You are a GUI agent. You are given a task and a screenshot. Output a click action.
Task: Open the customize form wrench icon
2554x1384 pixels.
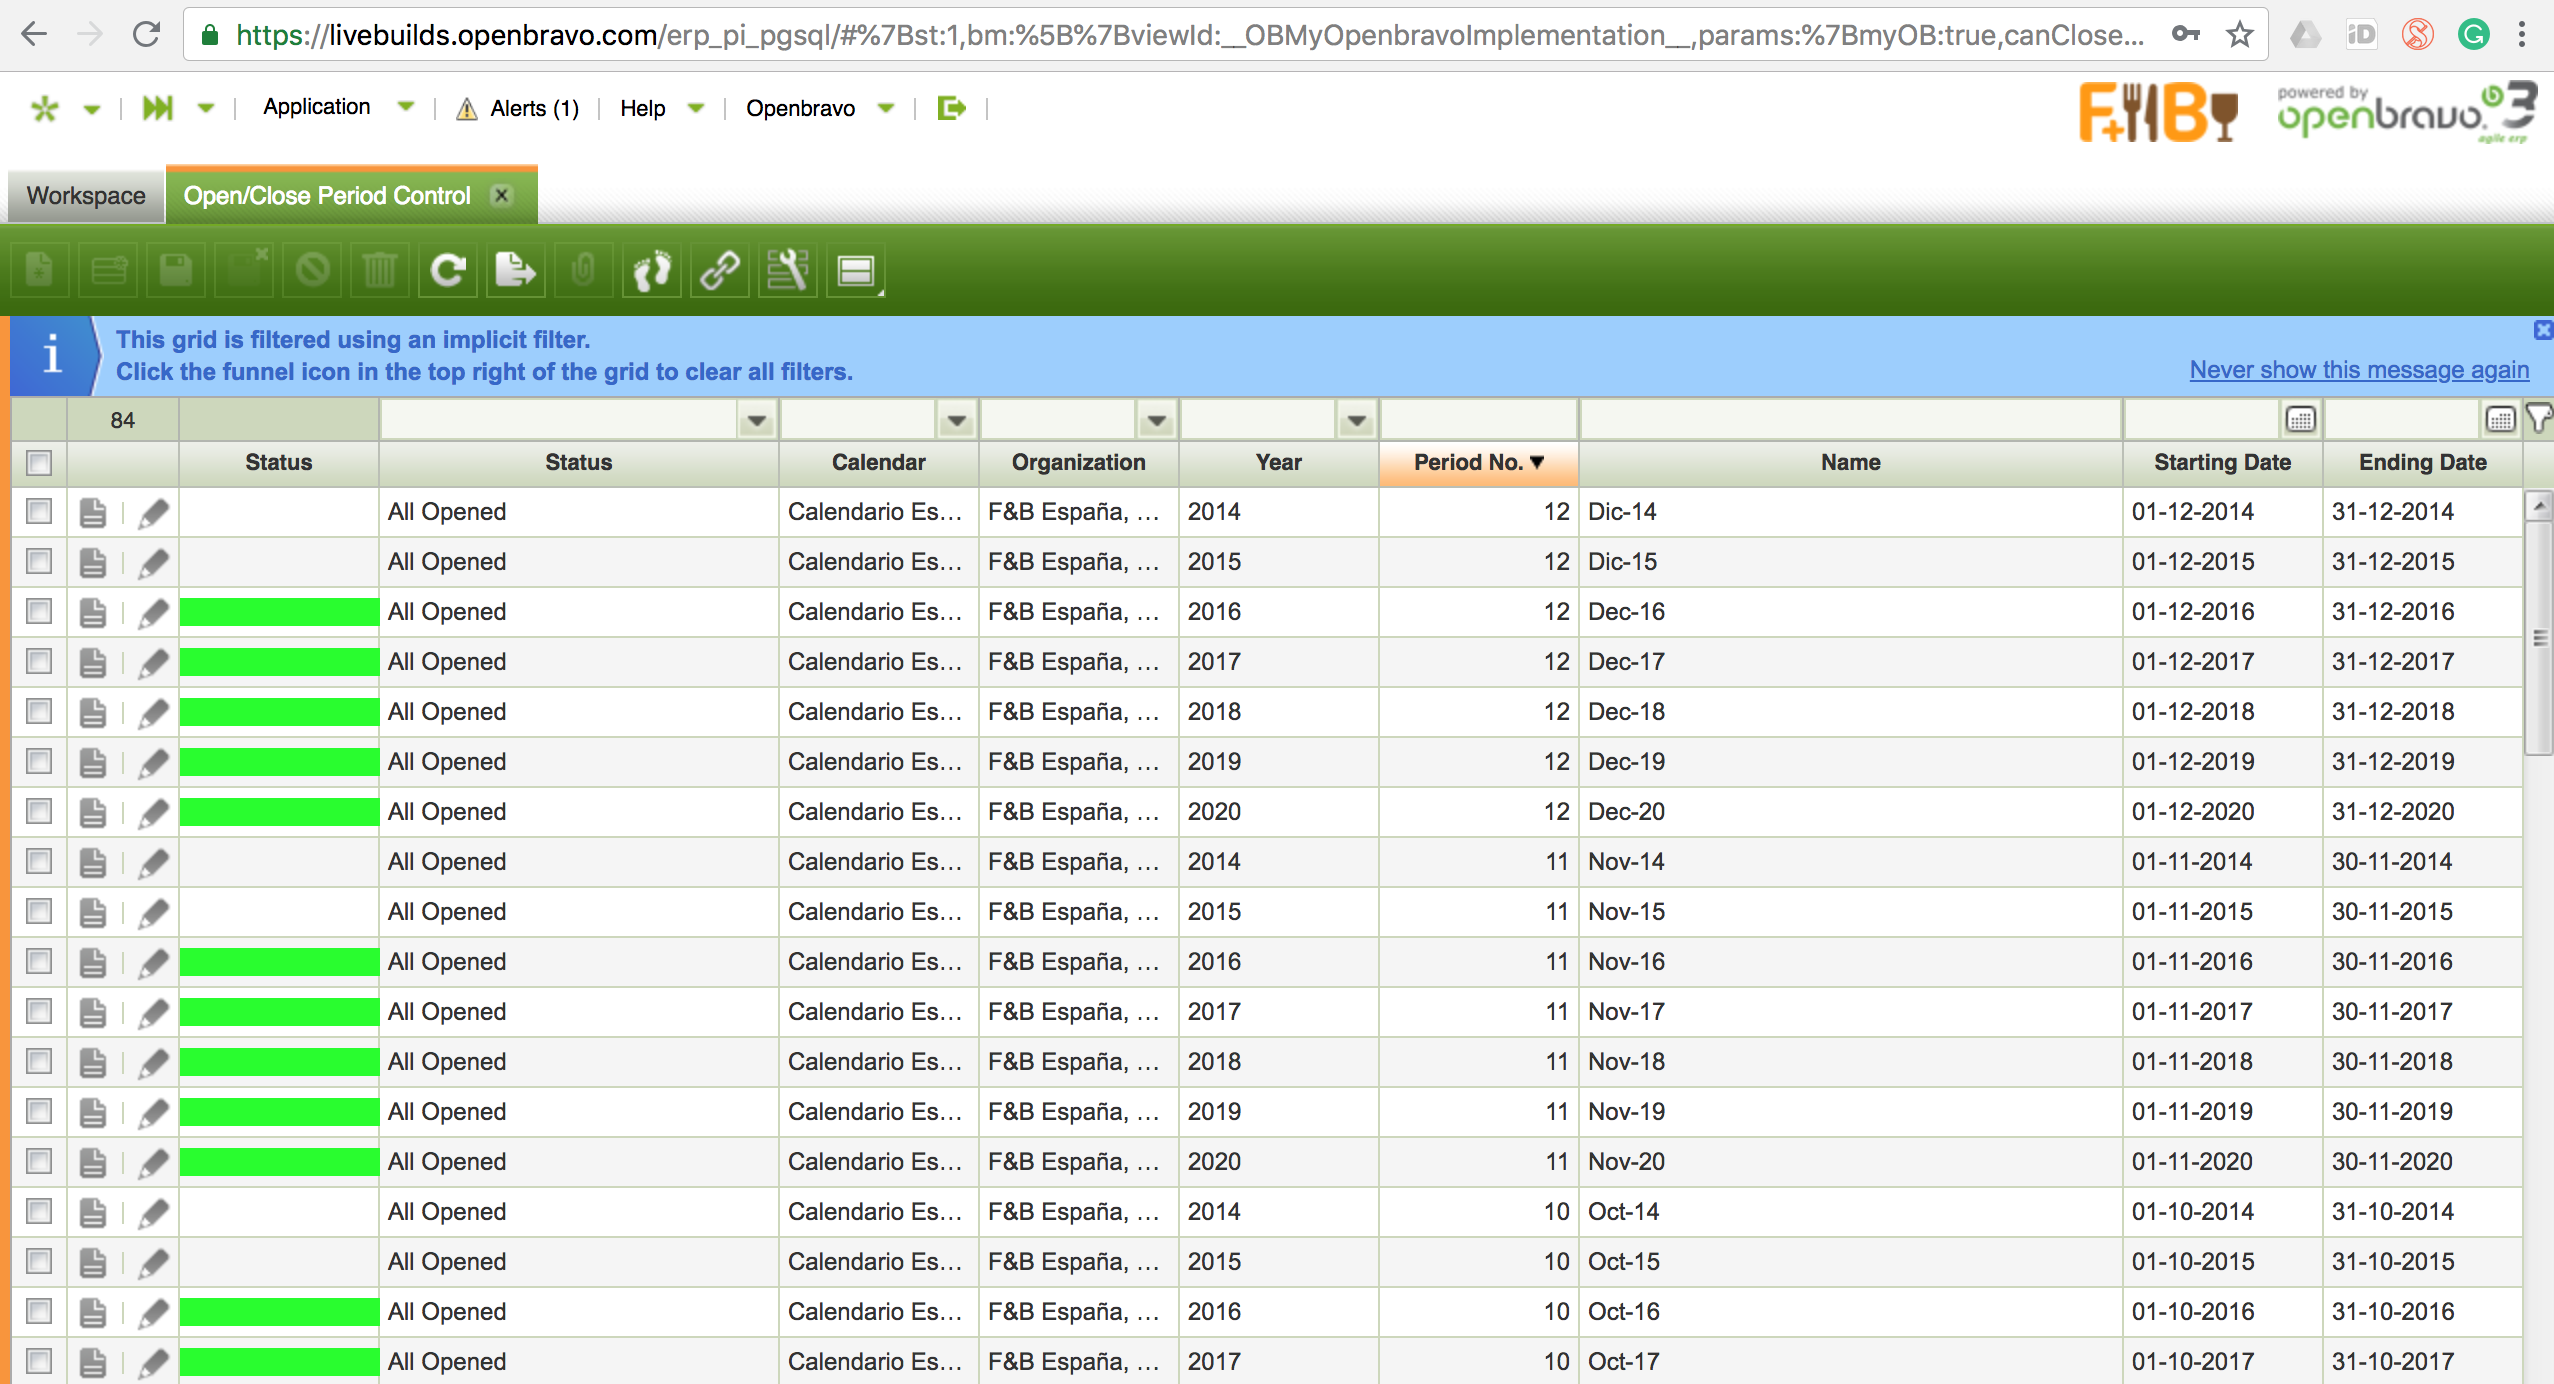788,270
